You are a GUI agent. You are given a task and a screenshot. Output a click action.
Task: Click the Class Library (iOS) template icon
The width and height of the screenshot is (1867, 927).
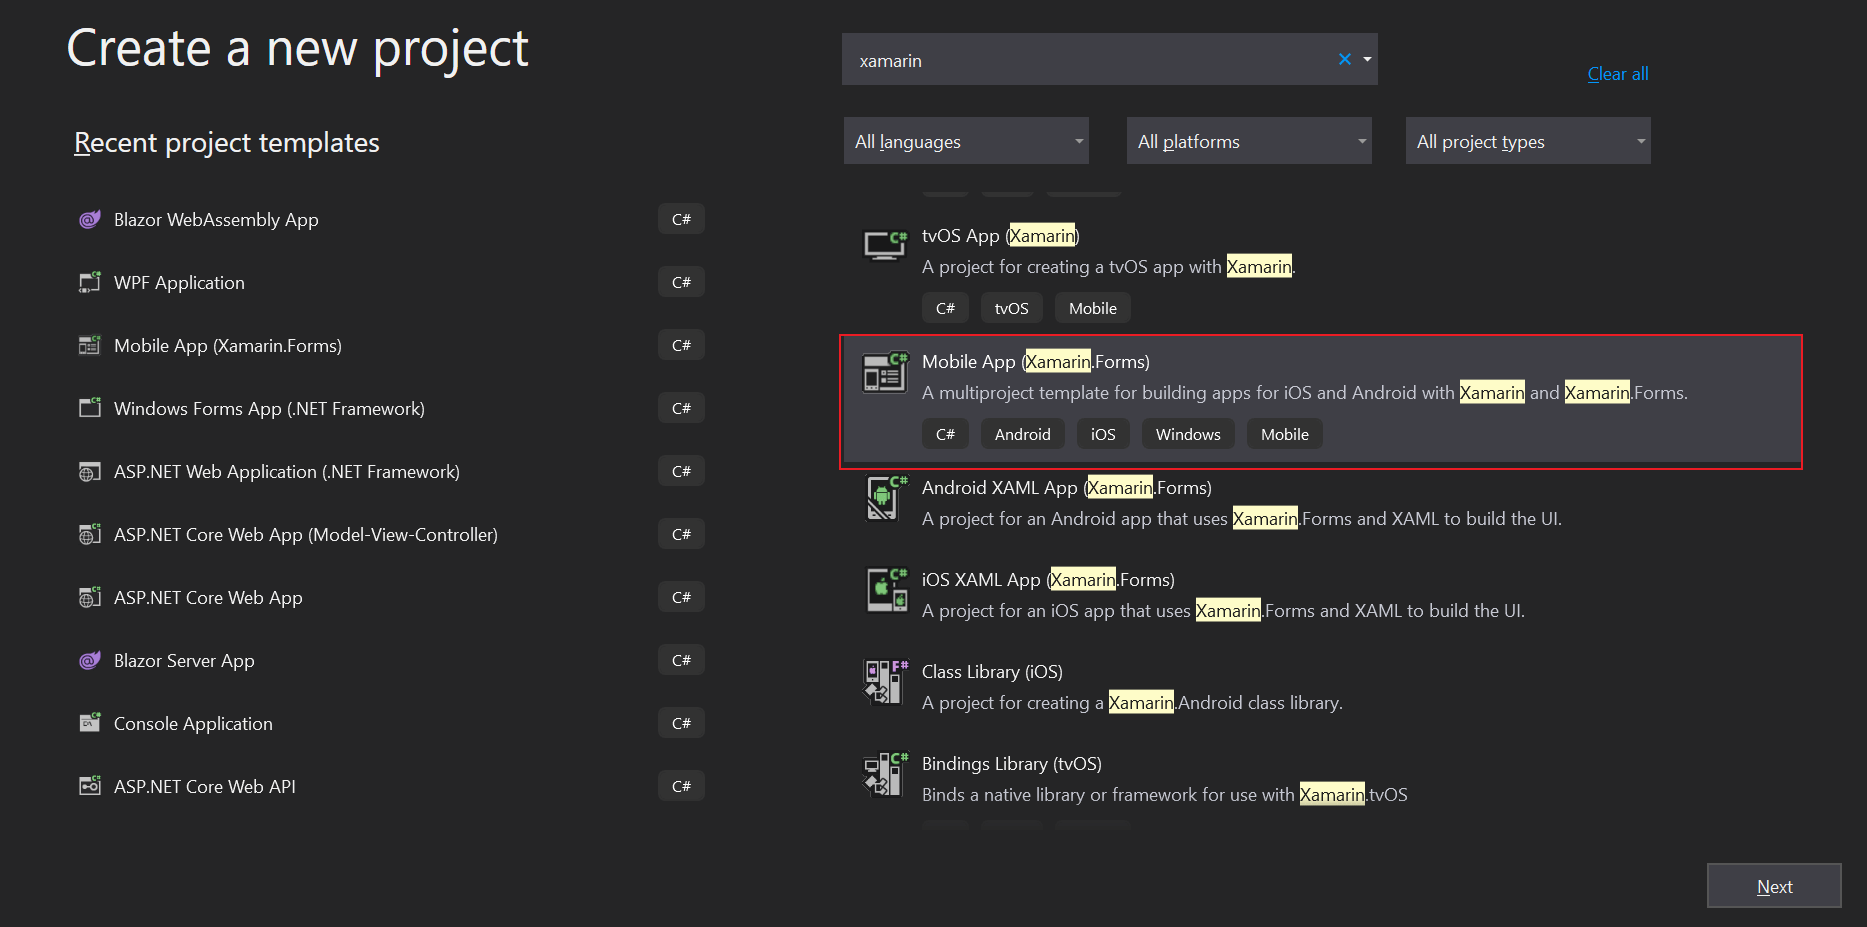point(883,682)
